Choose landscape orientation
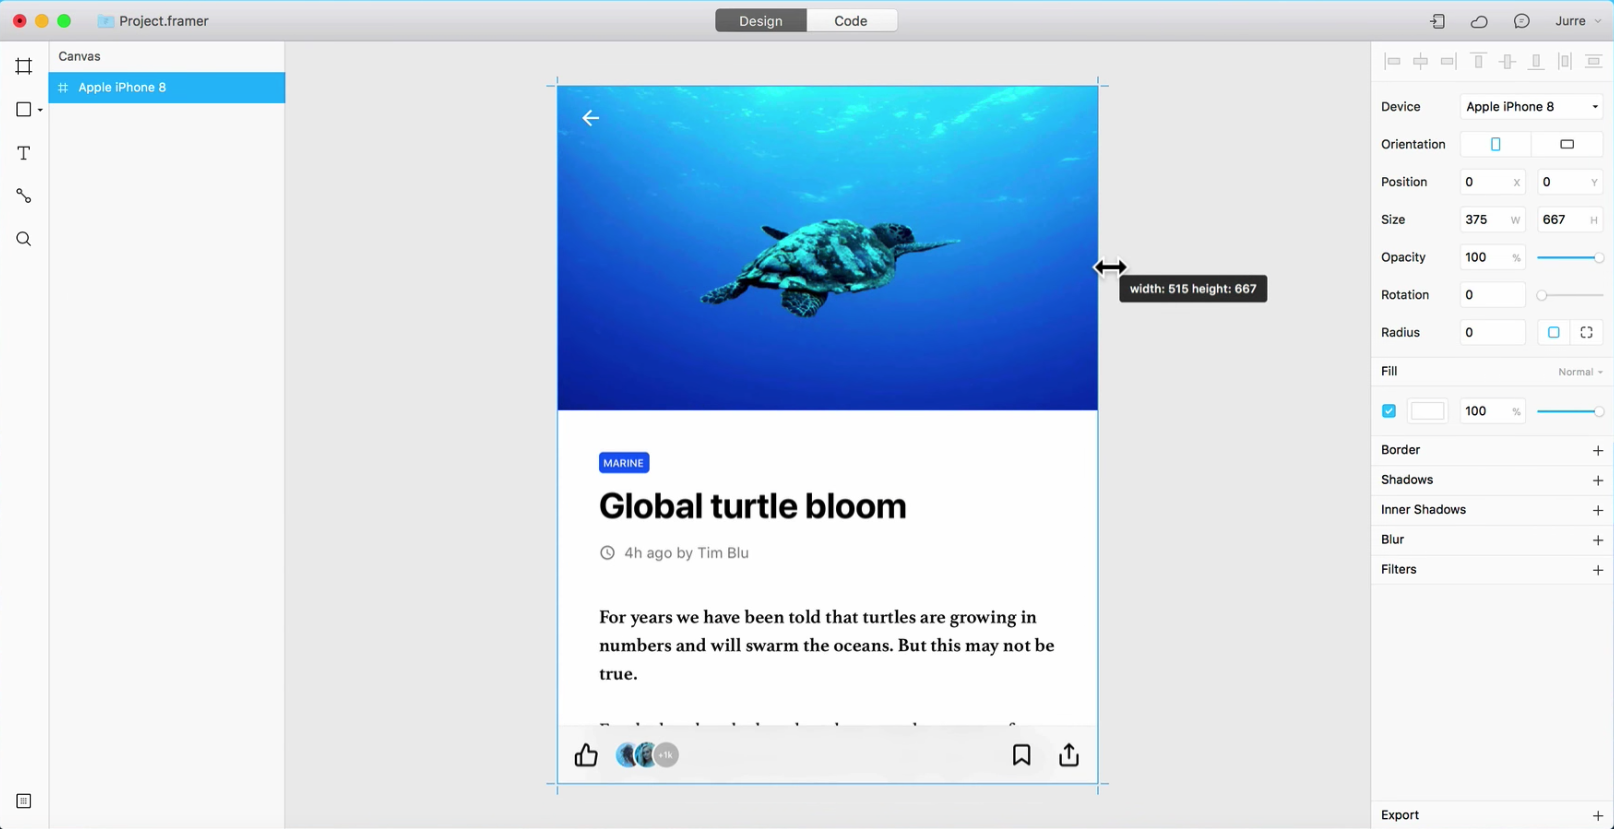The image size is (1614, 829). coord(1567,144)
